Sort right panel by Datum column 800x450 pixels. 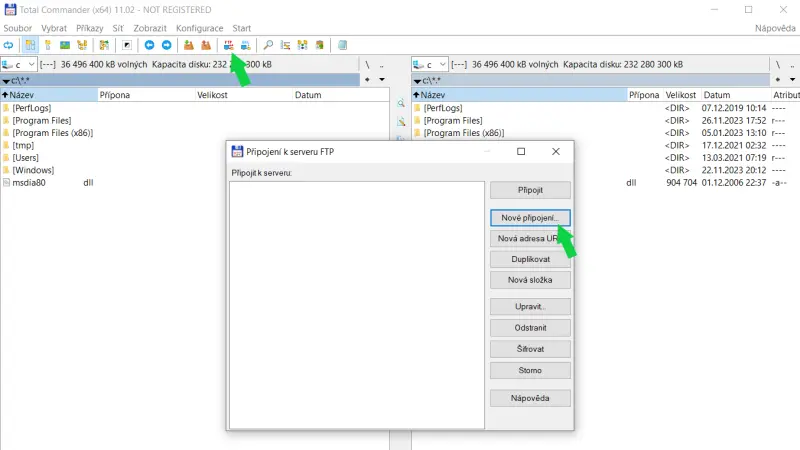(x=736, y=95)
